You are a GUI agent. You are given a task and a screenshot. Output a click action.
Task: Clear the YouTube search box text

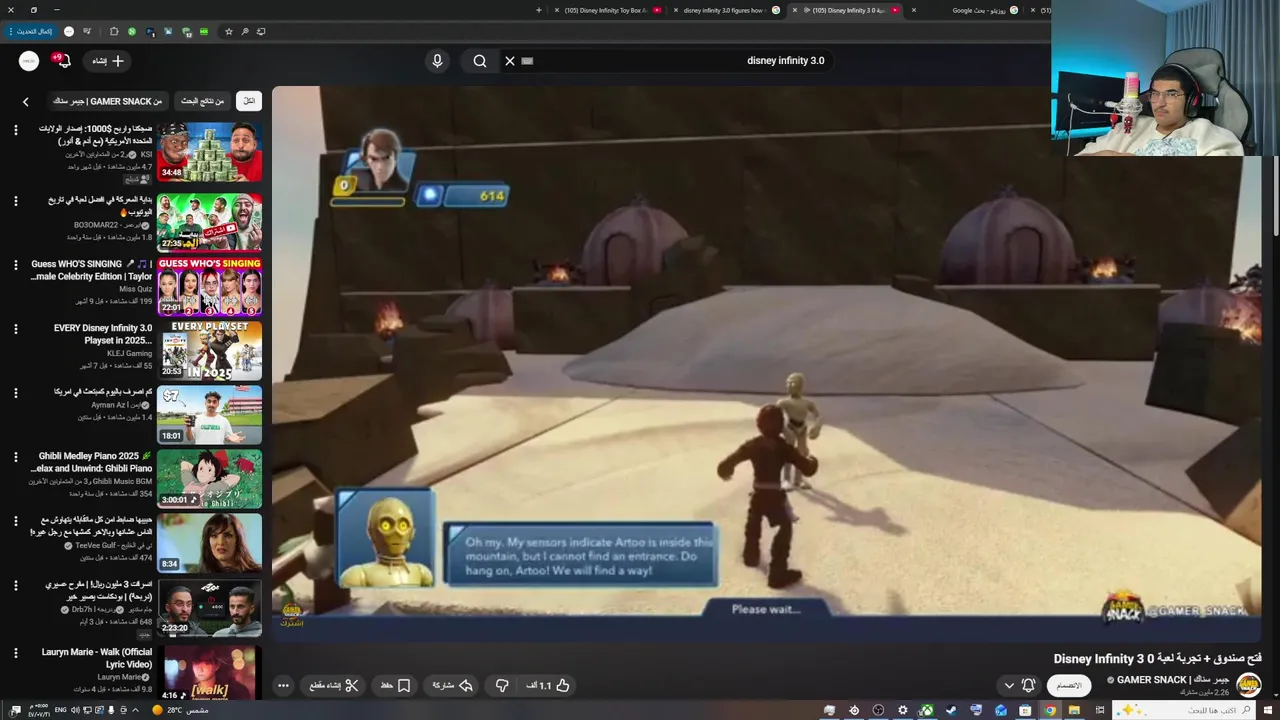510,61
